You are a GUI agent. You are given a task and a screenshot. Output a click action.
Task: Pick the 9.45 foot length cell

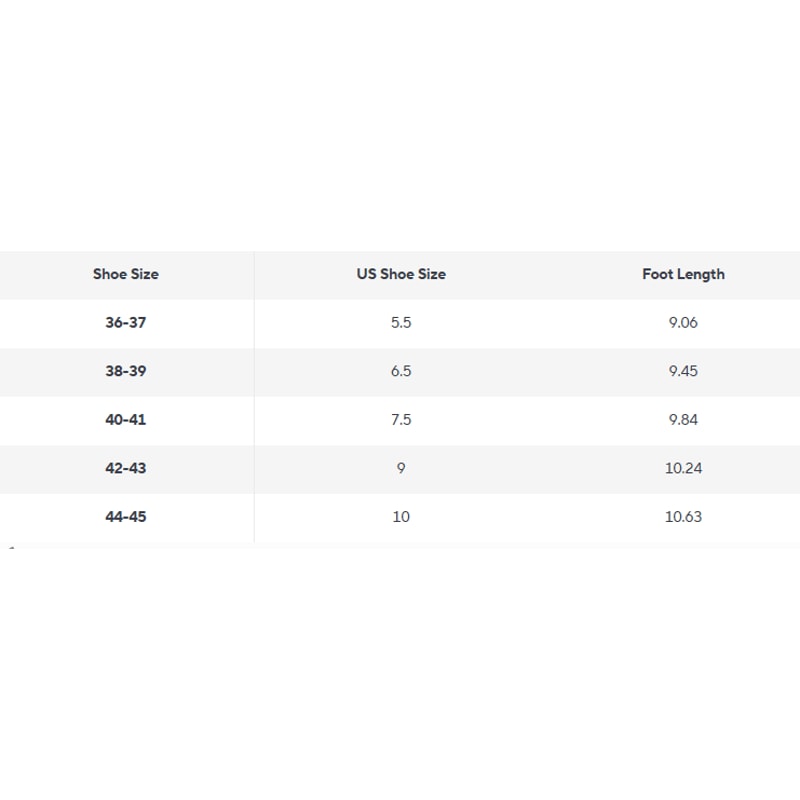click(x=683, y=371)
